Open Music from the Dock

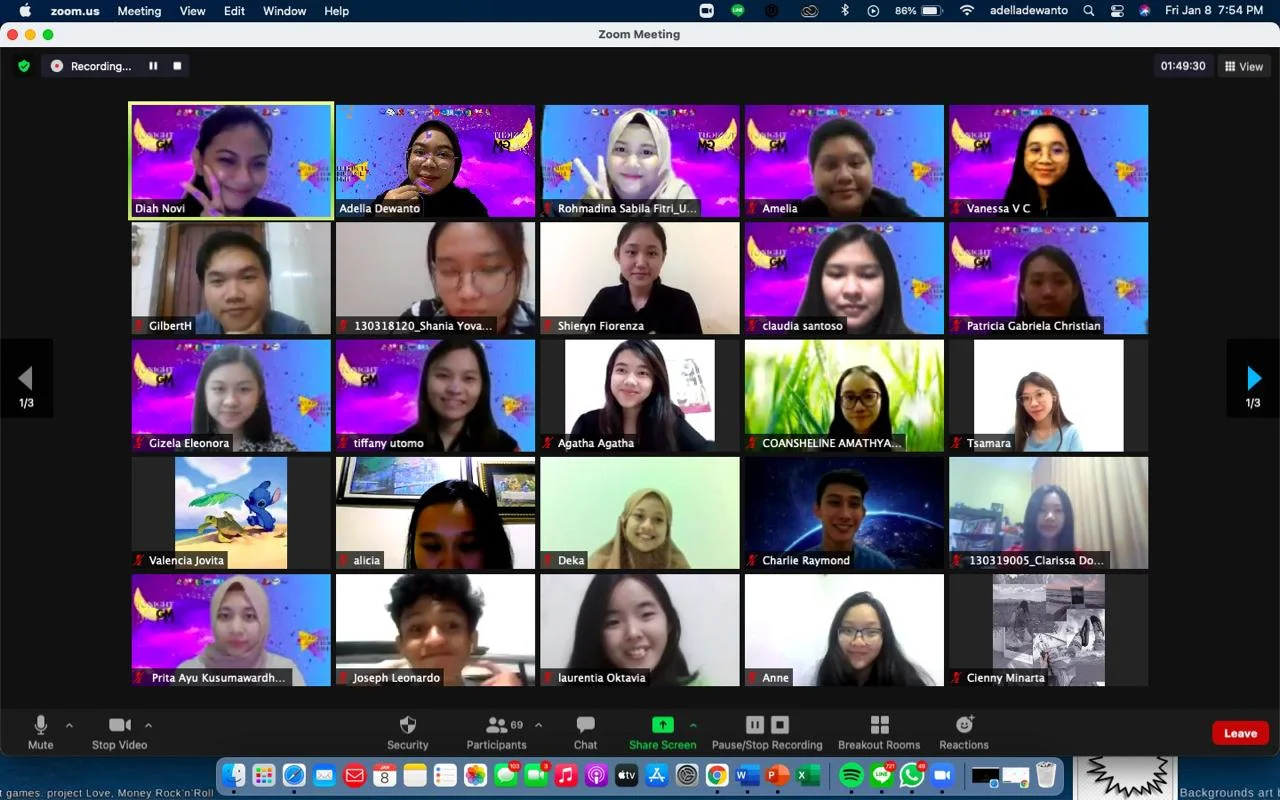pyautogui.click(x=566, y=775)
